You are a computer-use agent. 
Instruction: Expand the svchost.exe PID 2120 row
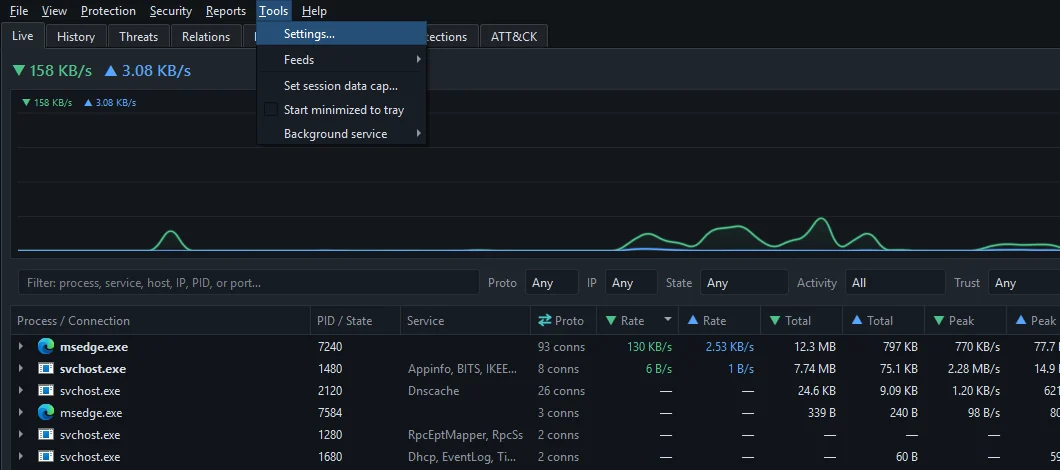[21, 390]
